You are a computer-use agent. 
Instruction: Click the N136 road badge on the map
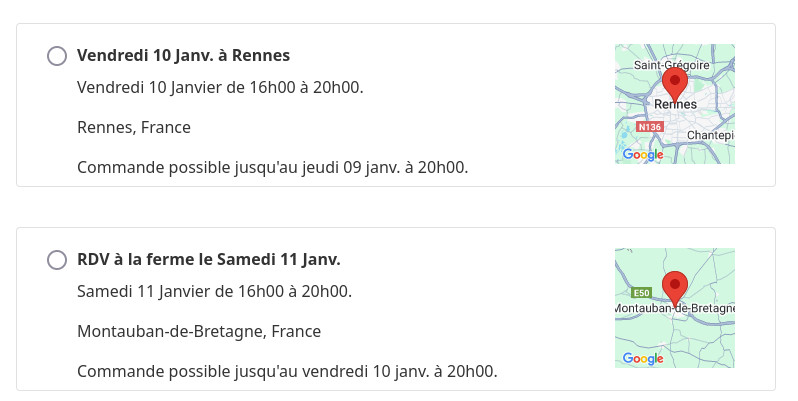click(650, 127)
